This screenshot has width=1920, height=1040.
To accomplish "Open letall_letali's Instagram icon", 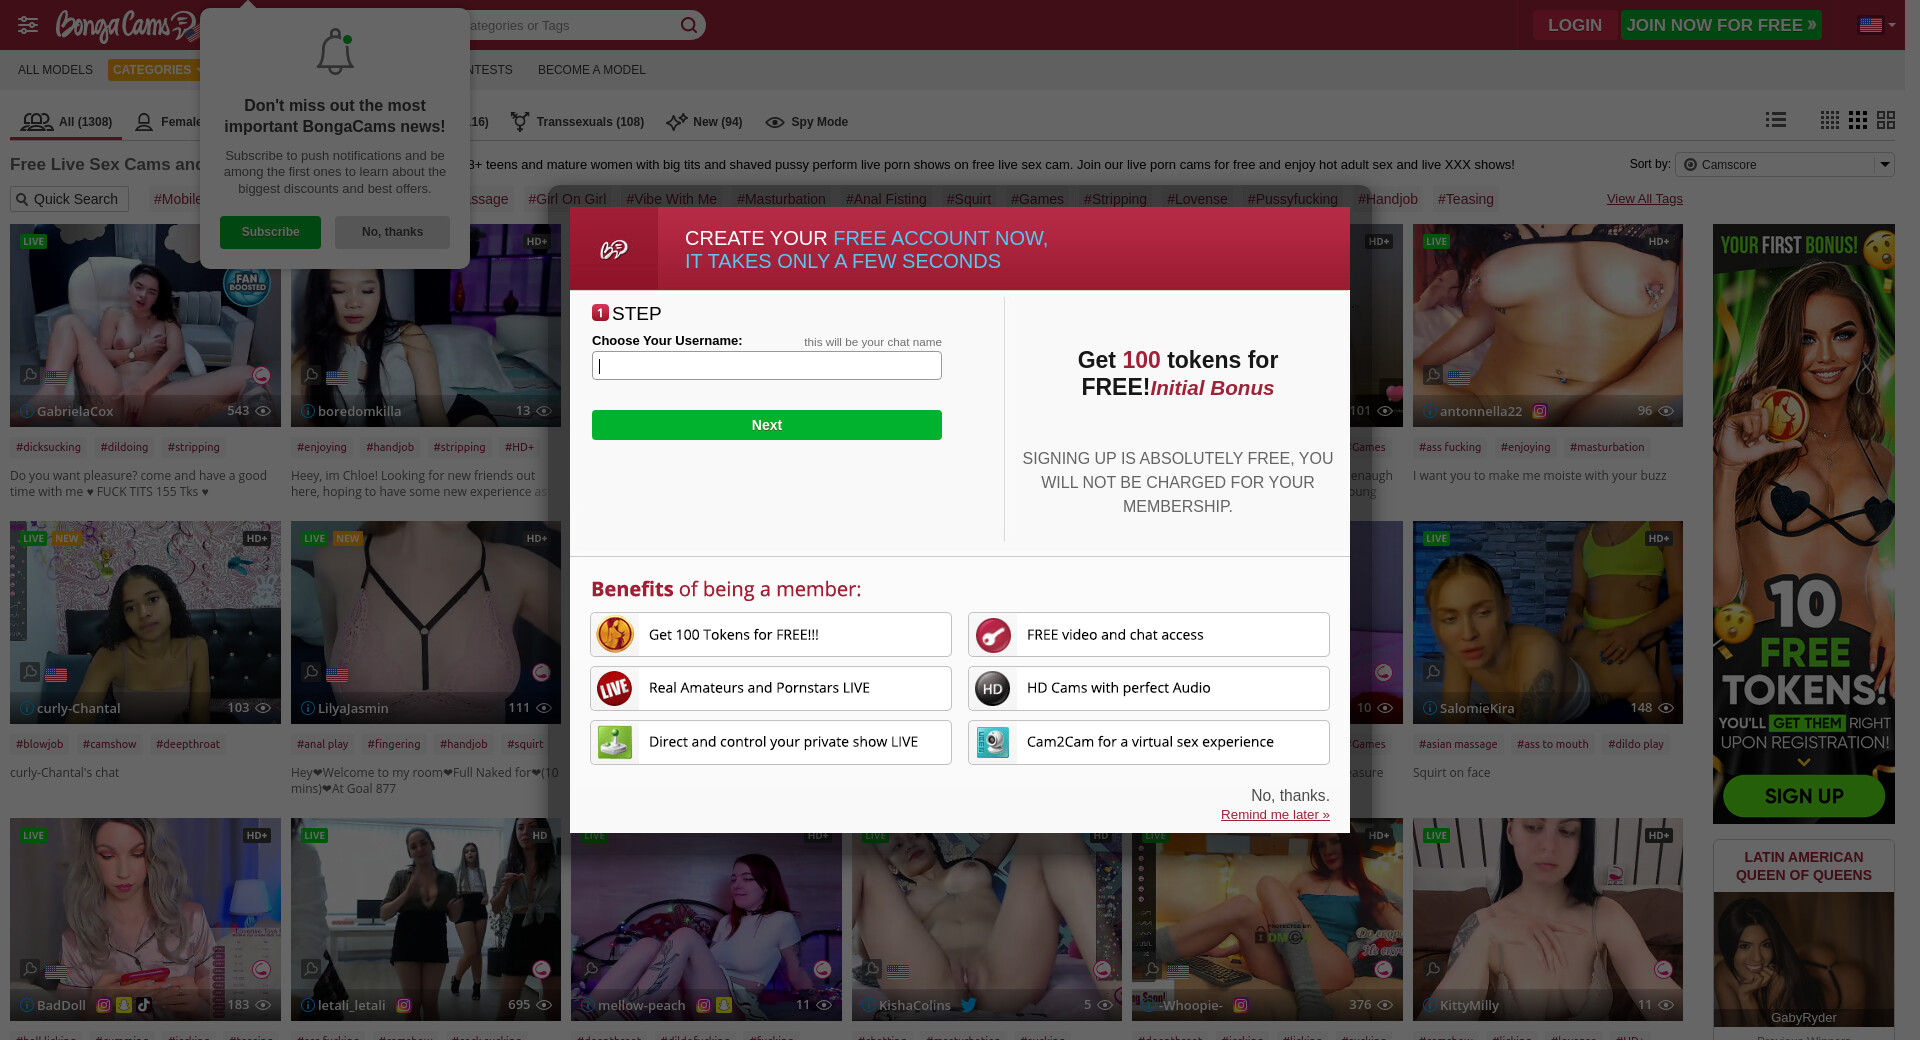I will [404, 1005].
